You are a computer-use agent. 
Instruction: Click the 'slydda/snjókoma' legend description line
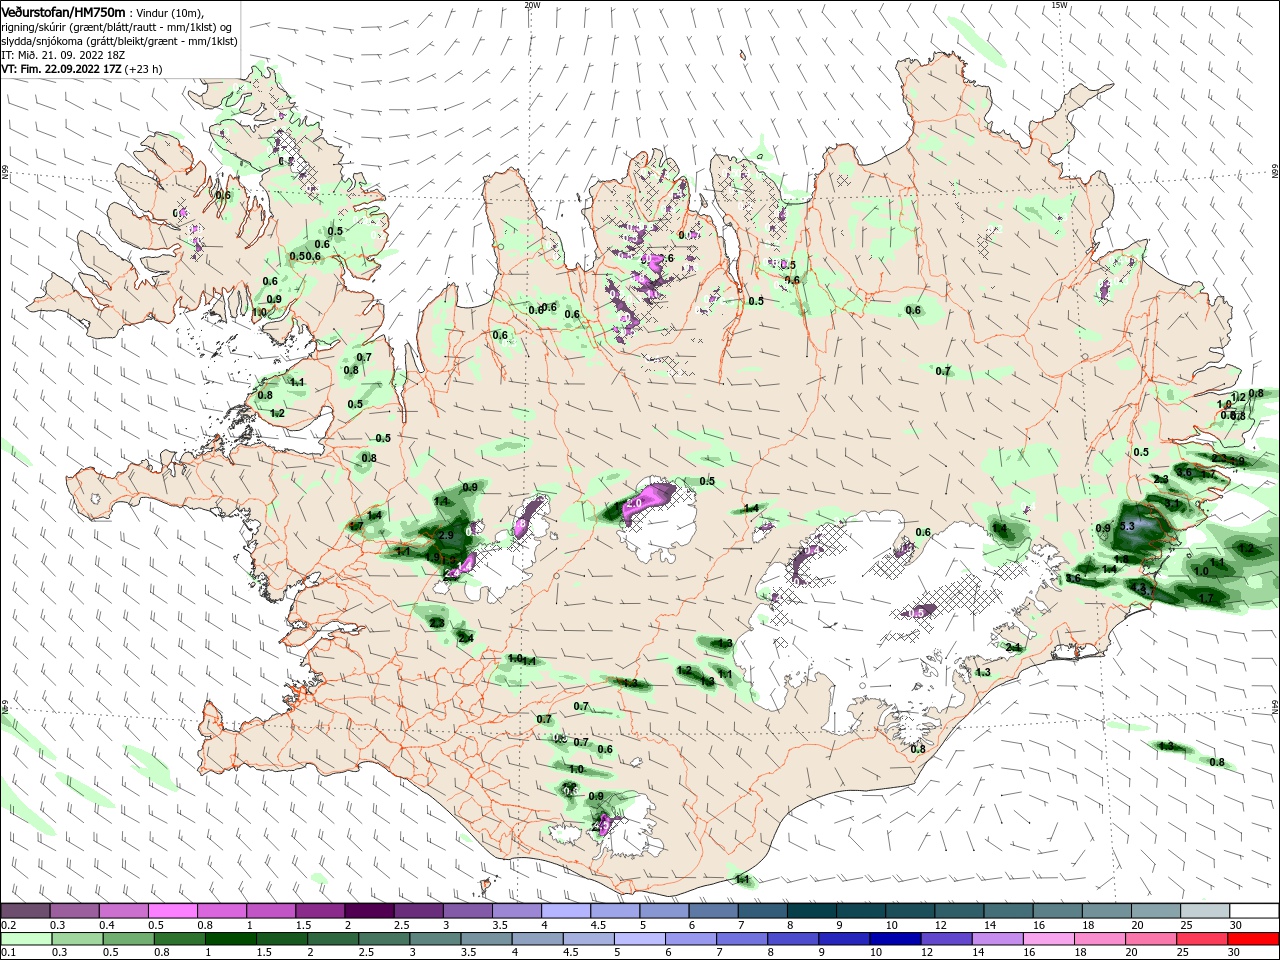(119, 41)
